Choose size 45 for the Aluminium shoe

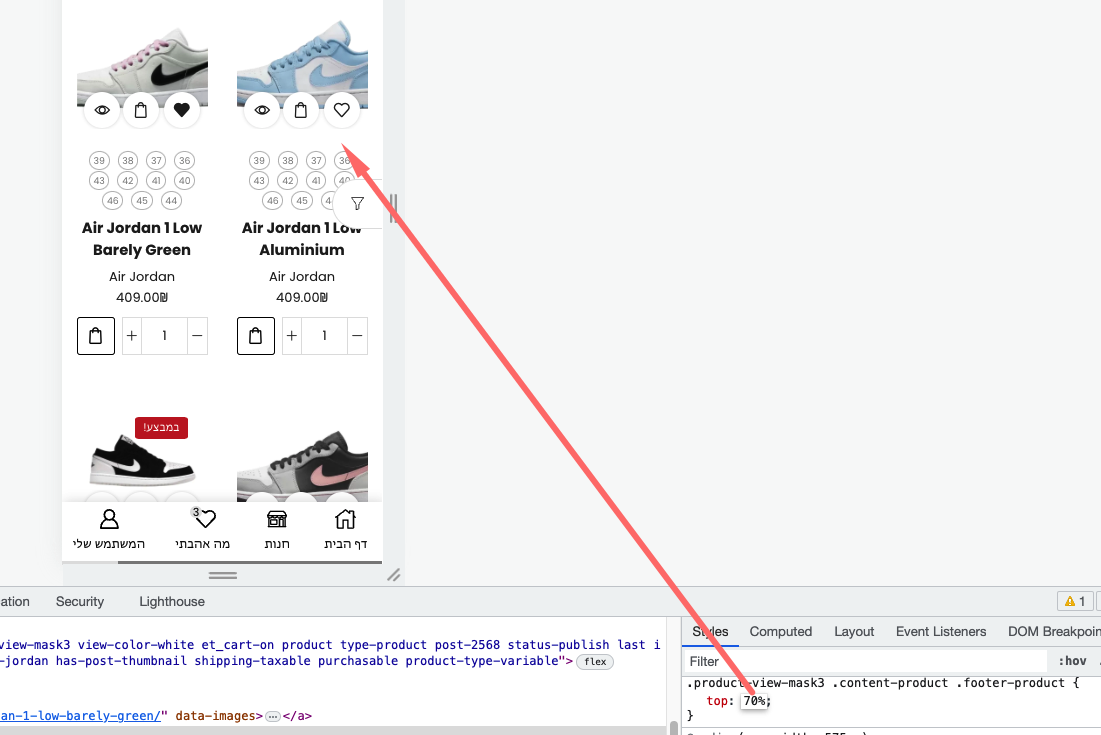coord(302,201)
